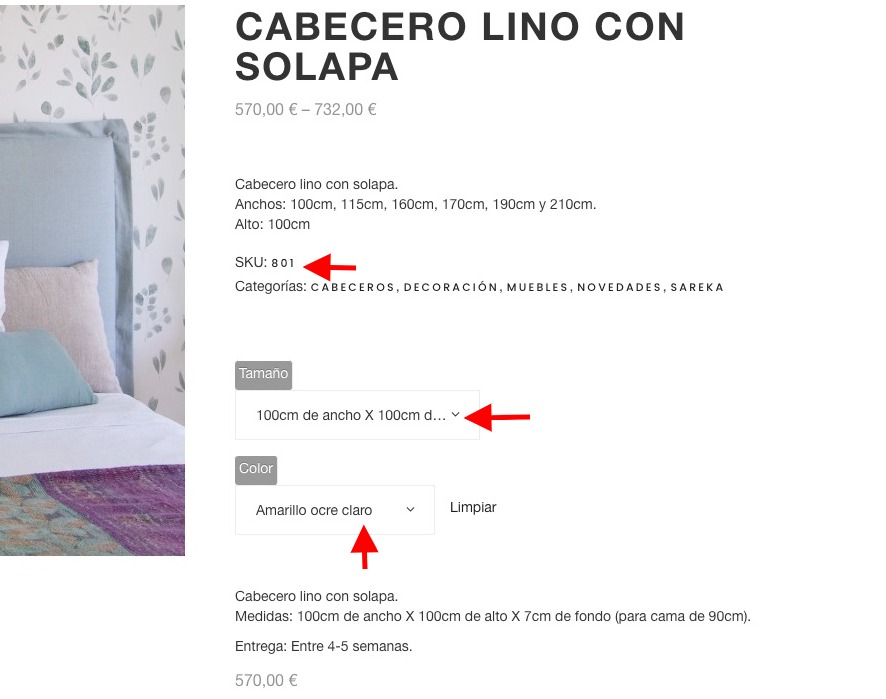Open the Tamaño size dropdown
Image resolution: width=886 pixels, height=699 pixels.
357,415
